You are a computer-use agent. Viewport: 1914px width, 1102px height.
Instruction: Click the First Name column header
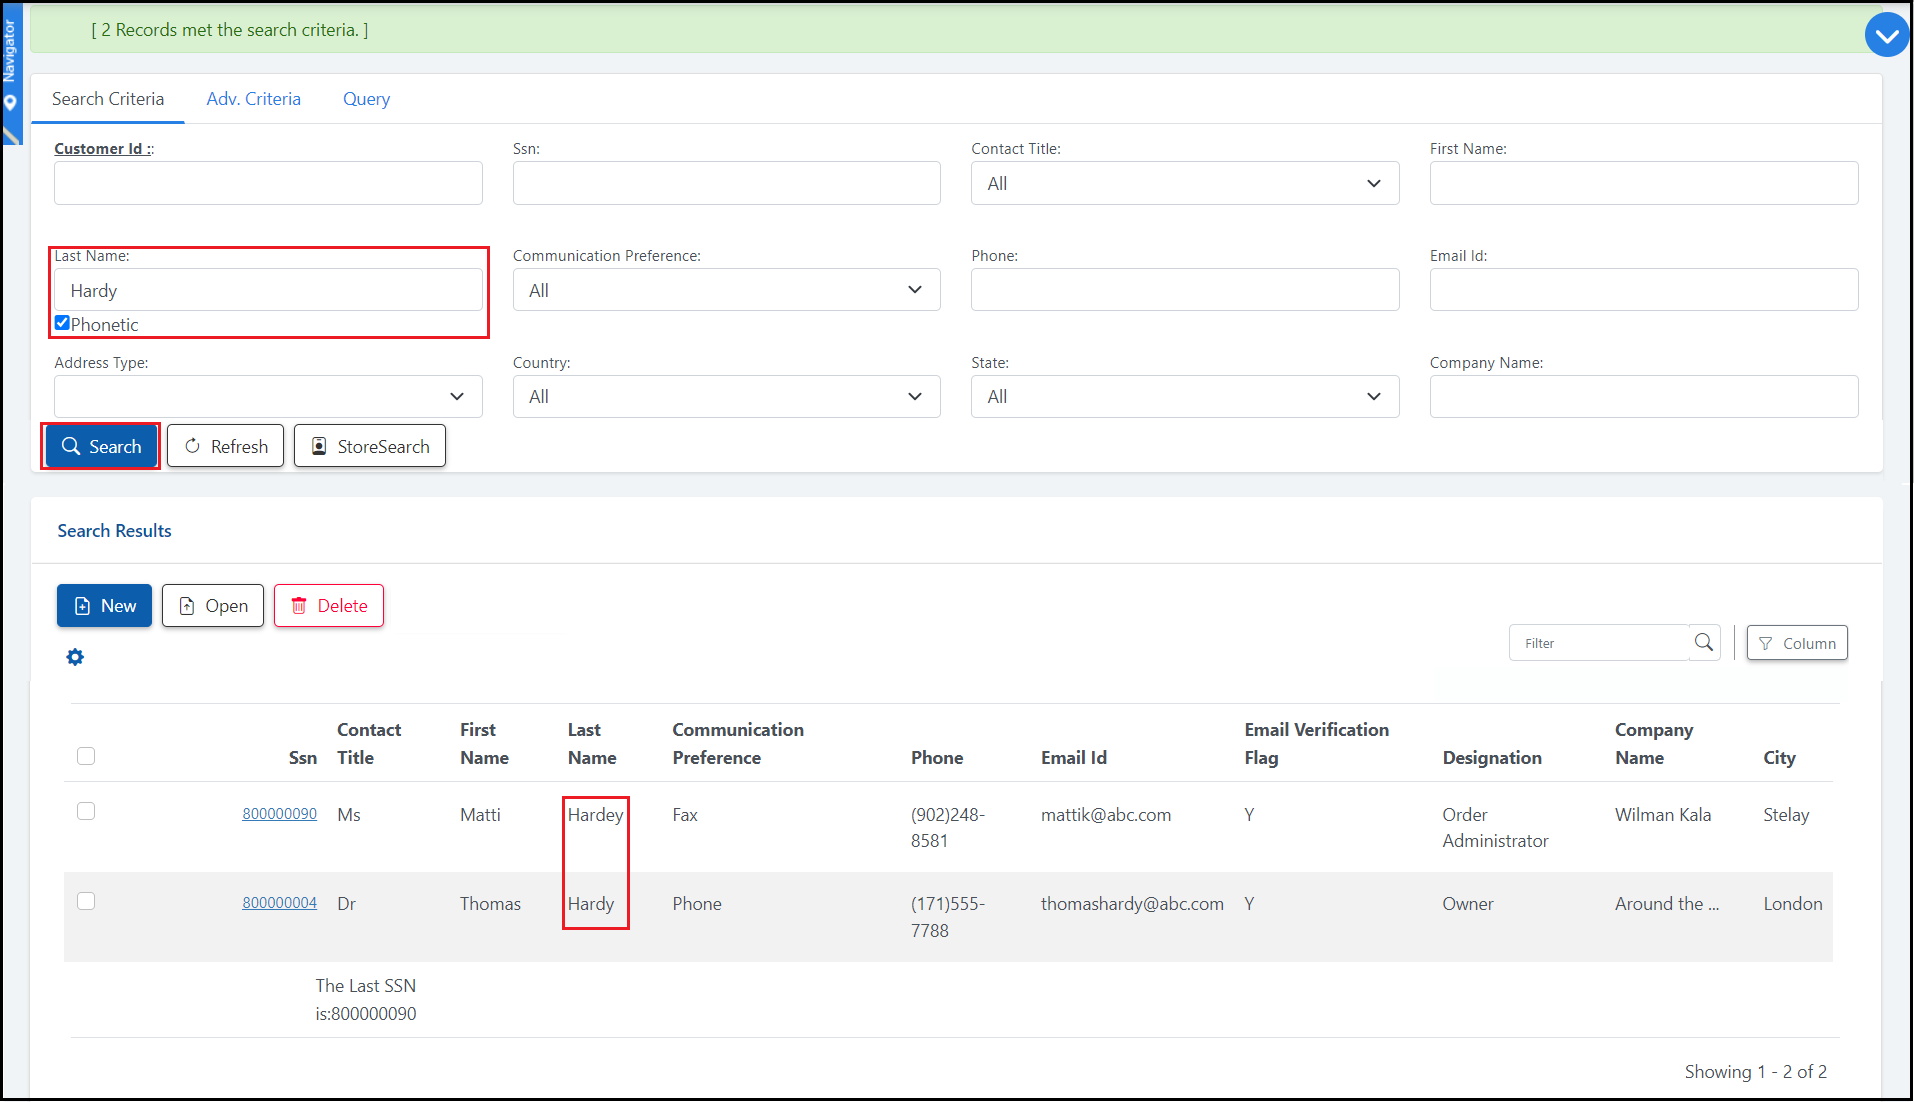[x=484, y=744]
